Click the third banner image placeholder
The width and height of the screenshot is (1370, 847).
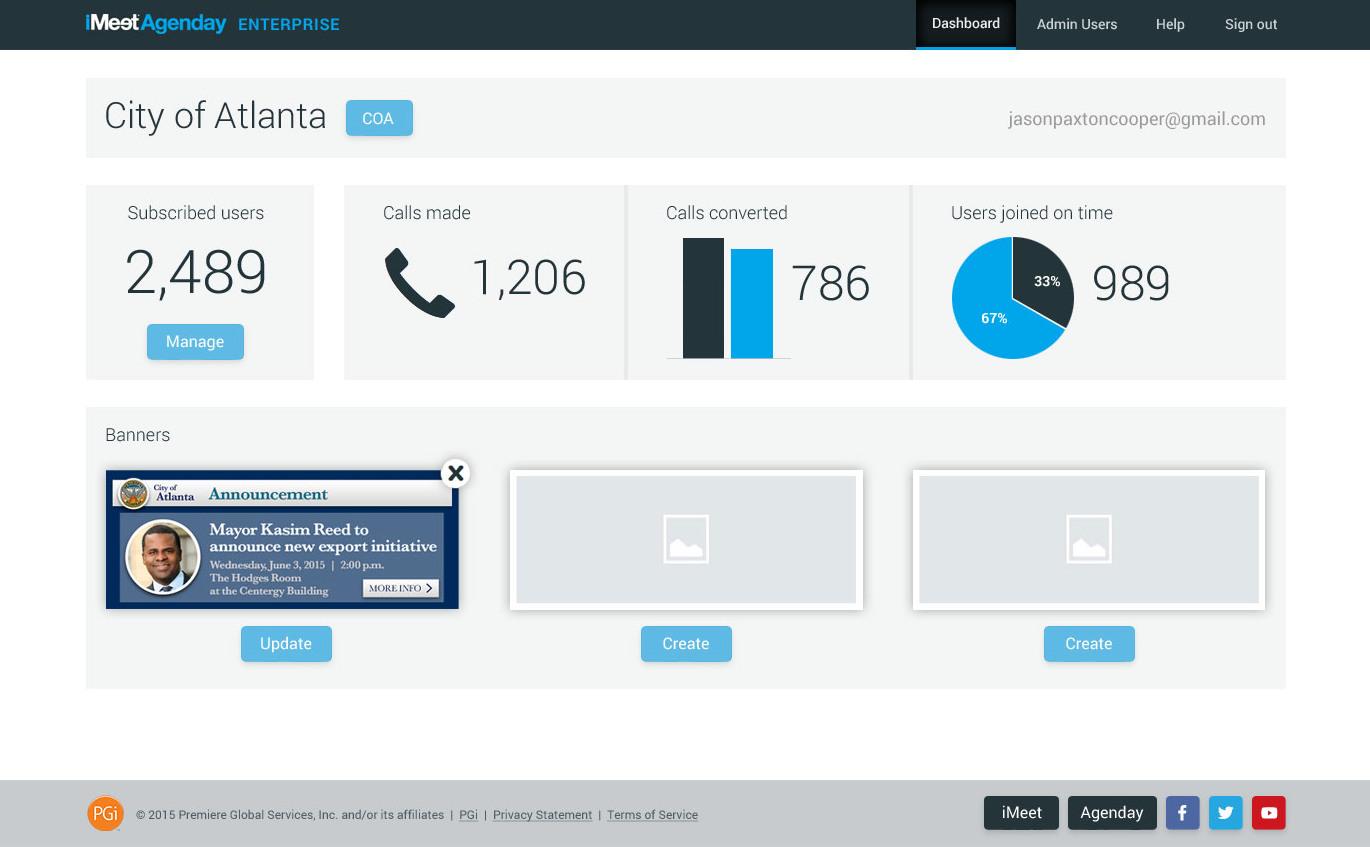pos(1088,539)
